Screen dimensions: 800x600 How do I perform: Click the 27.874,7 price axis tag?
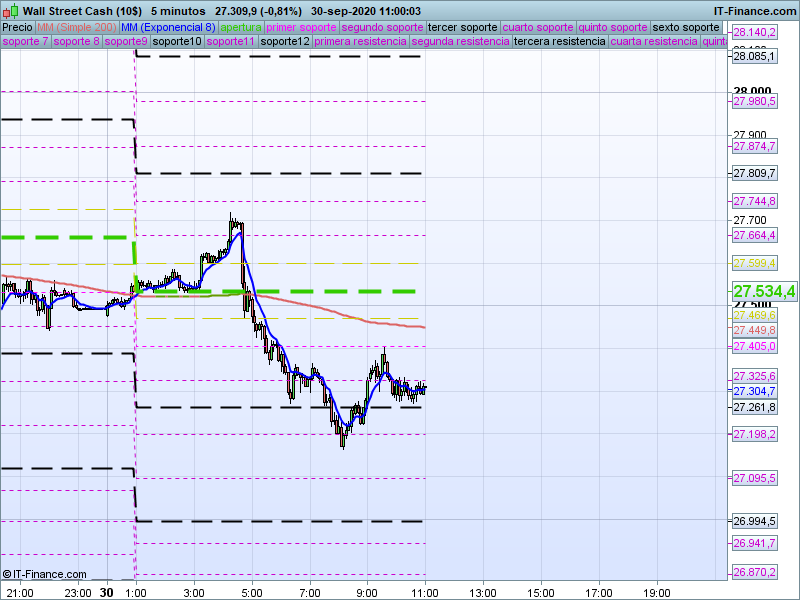(x=755, y=146)
